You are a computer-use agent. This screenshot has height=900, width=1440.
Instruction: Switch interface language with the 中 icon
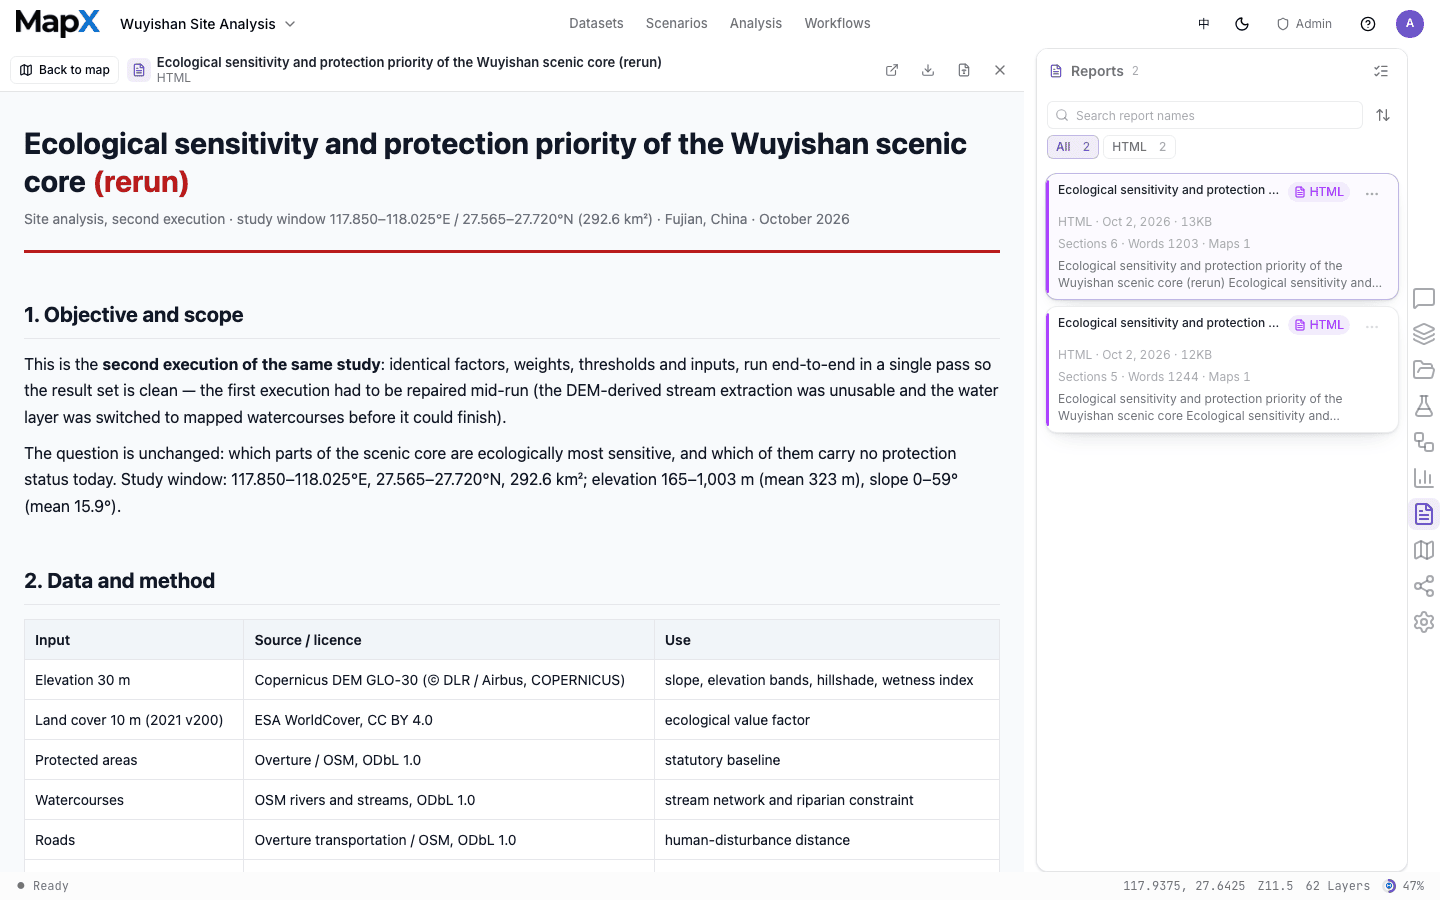pos(1204,24)
